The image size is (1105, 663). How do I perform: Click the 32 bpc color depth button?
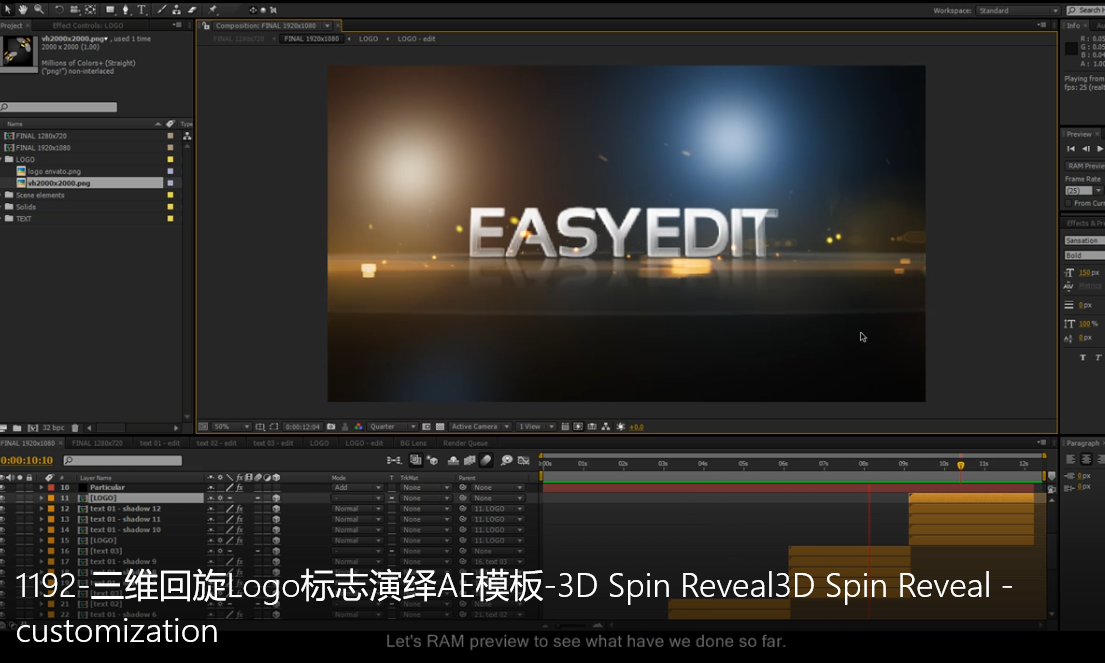point(54,428)
